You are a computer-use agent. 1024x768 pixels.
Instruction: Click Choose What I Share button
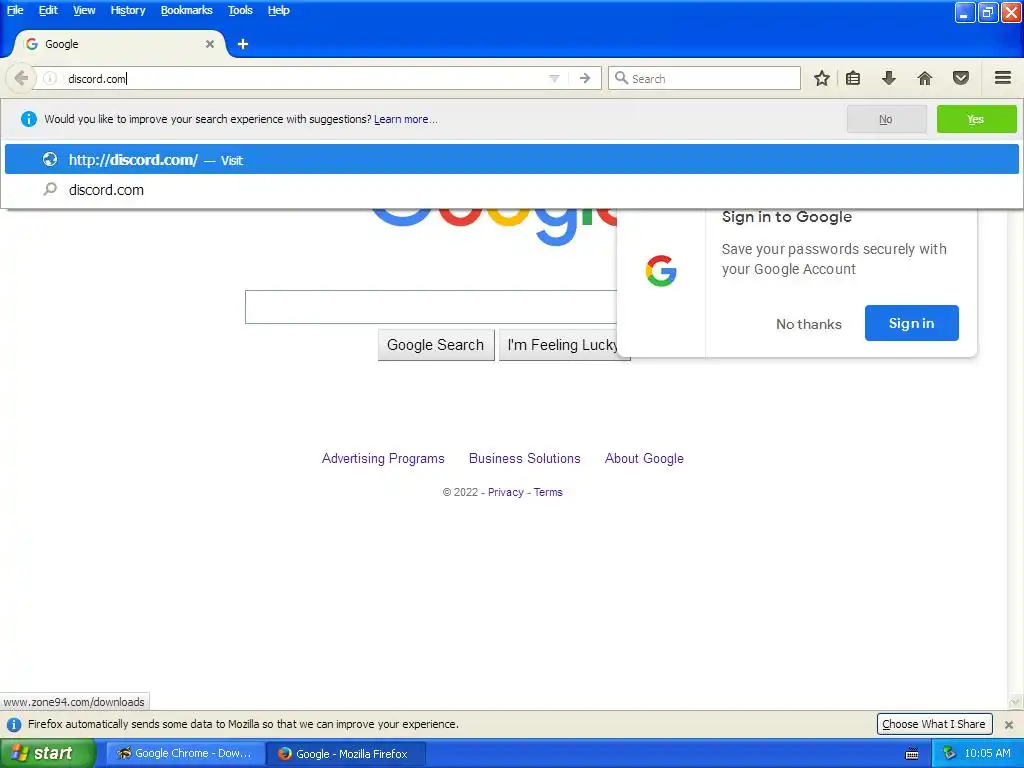tap(933, 724)
